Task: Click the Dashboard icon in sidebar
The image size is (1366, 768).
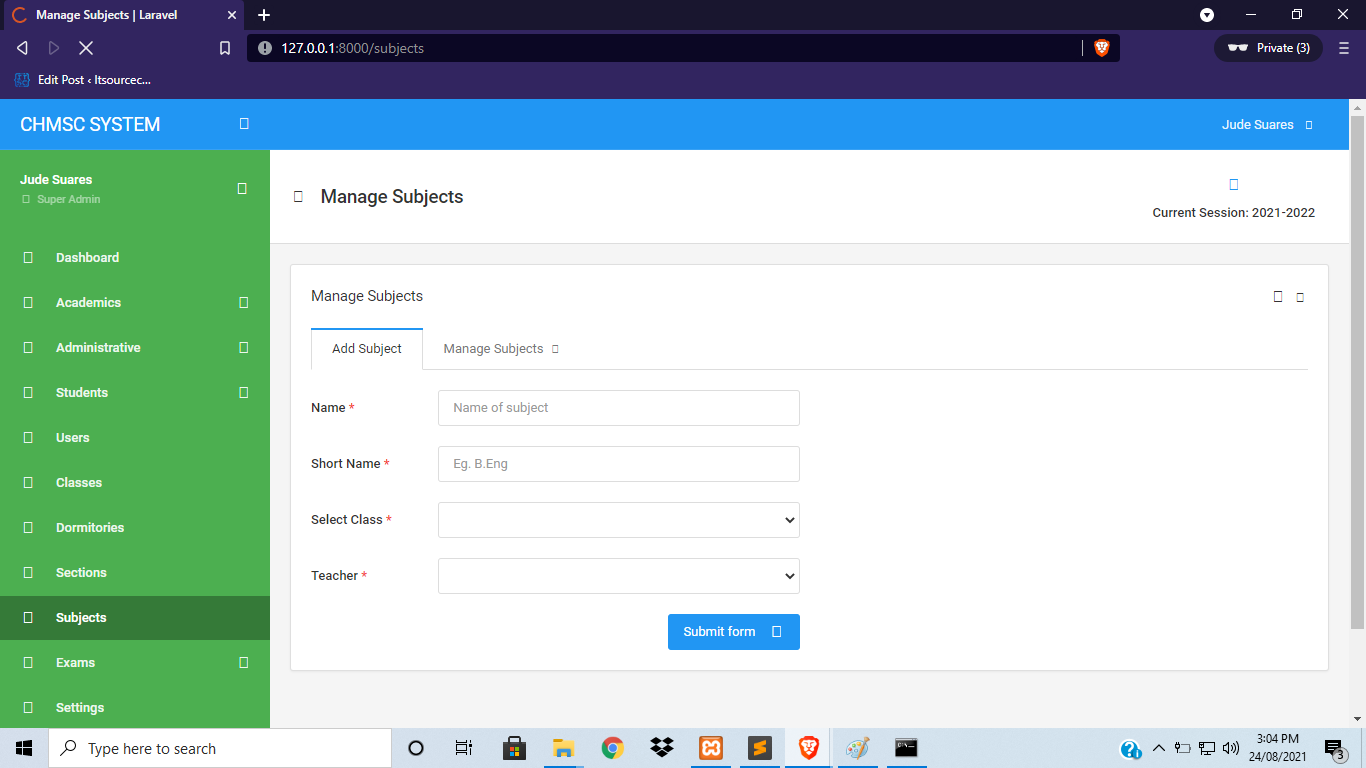Action: tap(27, 257)
